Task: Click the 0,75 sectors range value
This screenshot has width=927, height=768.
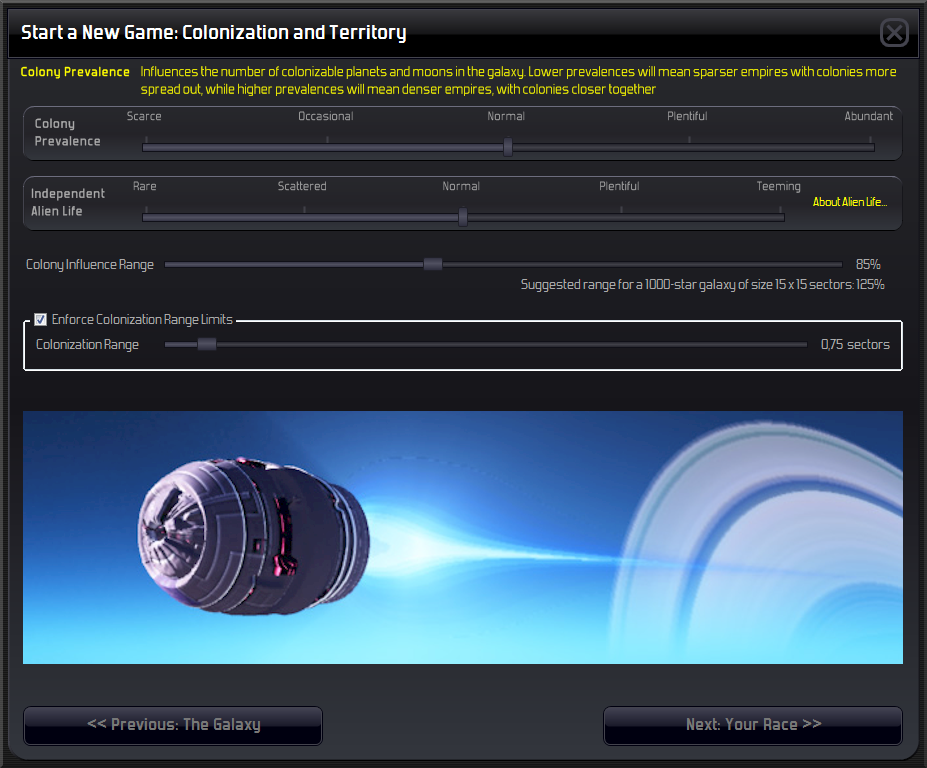Action: coord(855,345)
